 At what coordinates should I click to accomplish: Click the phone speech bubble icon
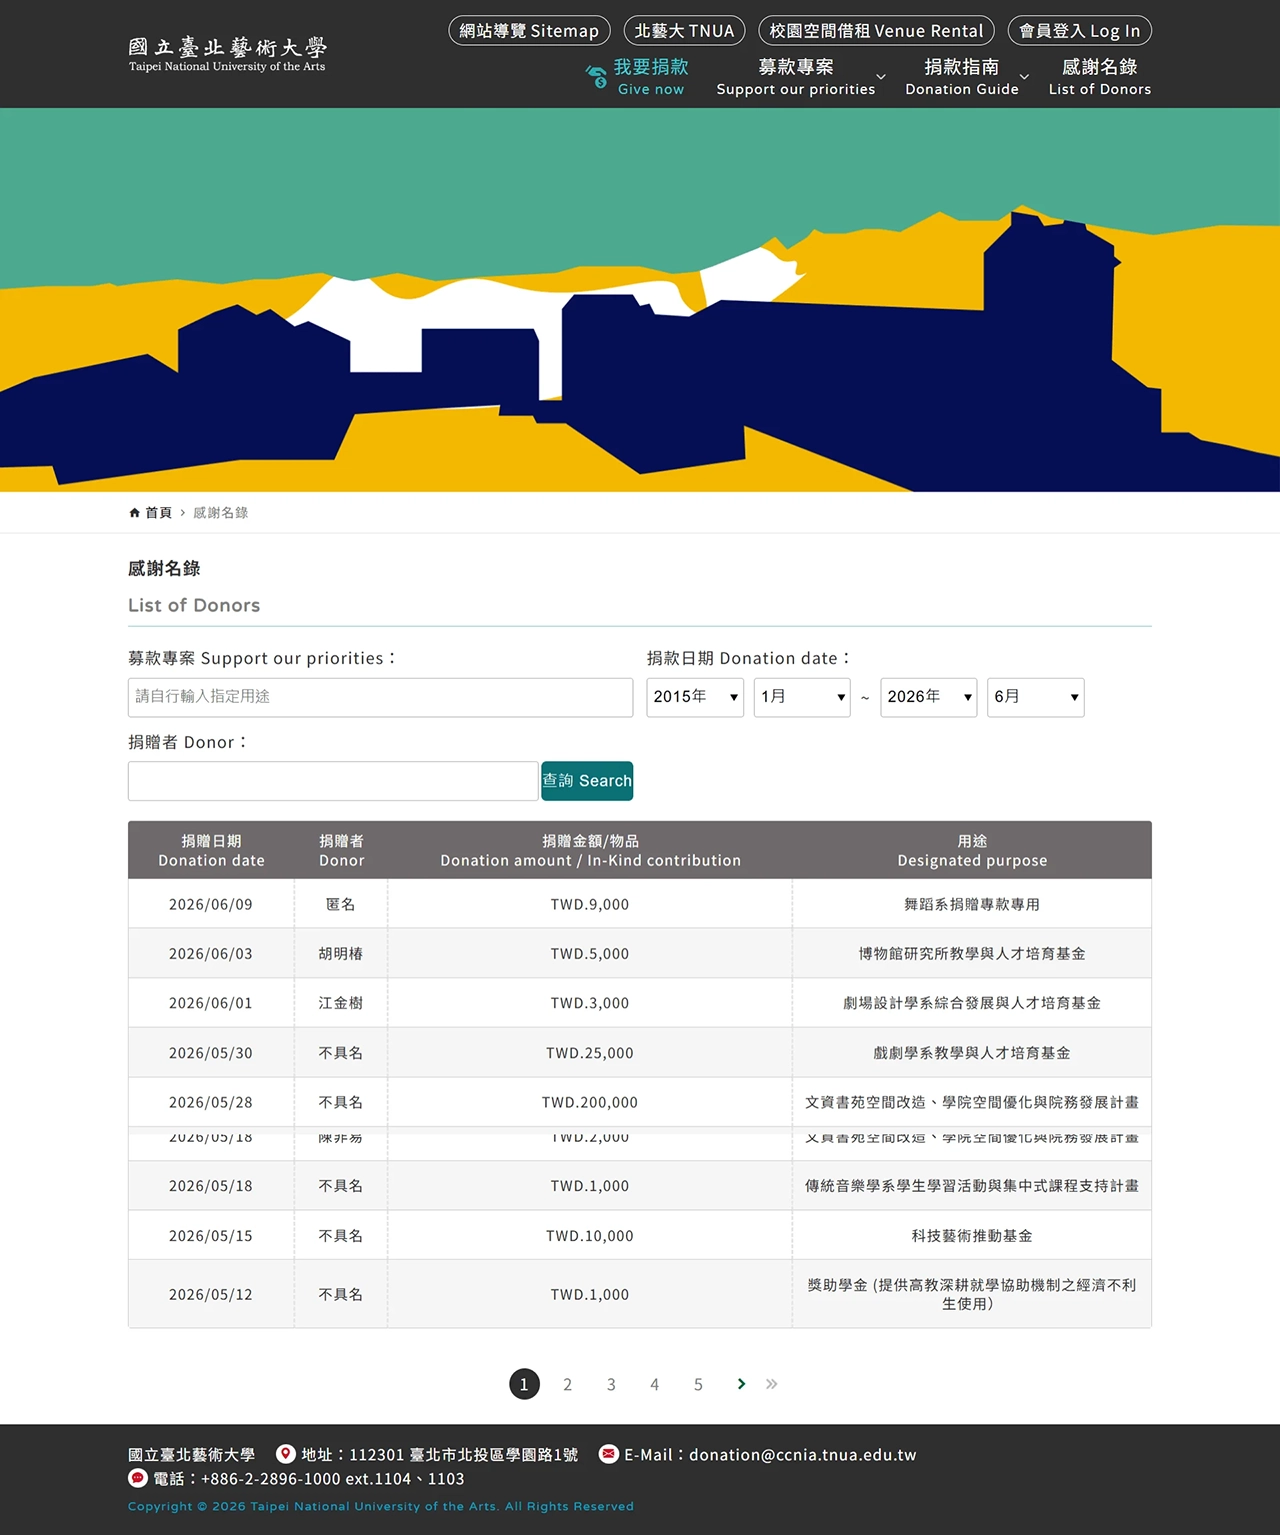[138, 1478]
